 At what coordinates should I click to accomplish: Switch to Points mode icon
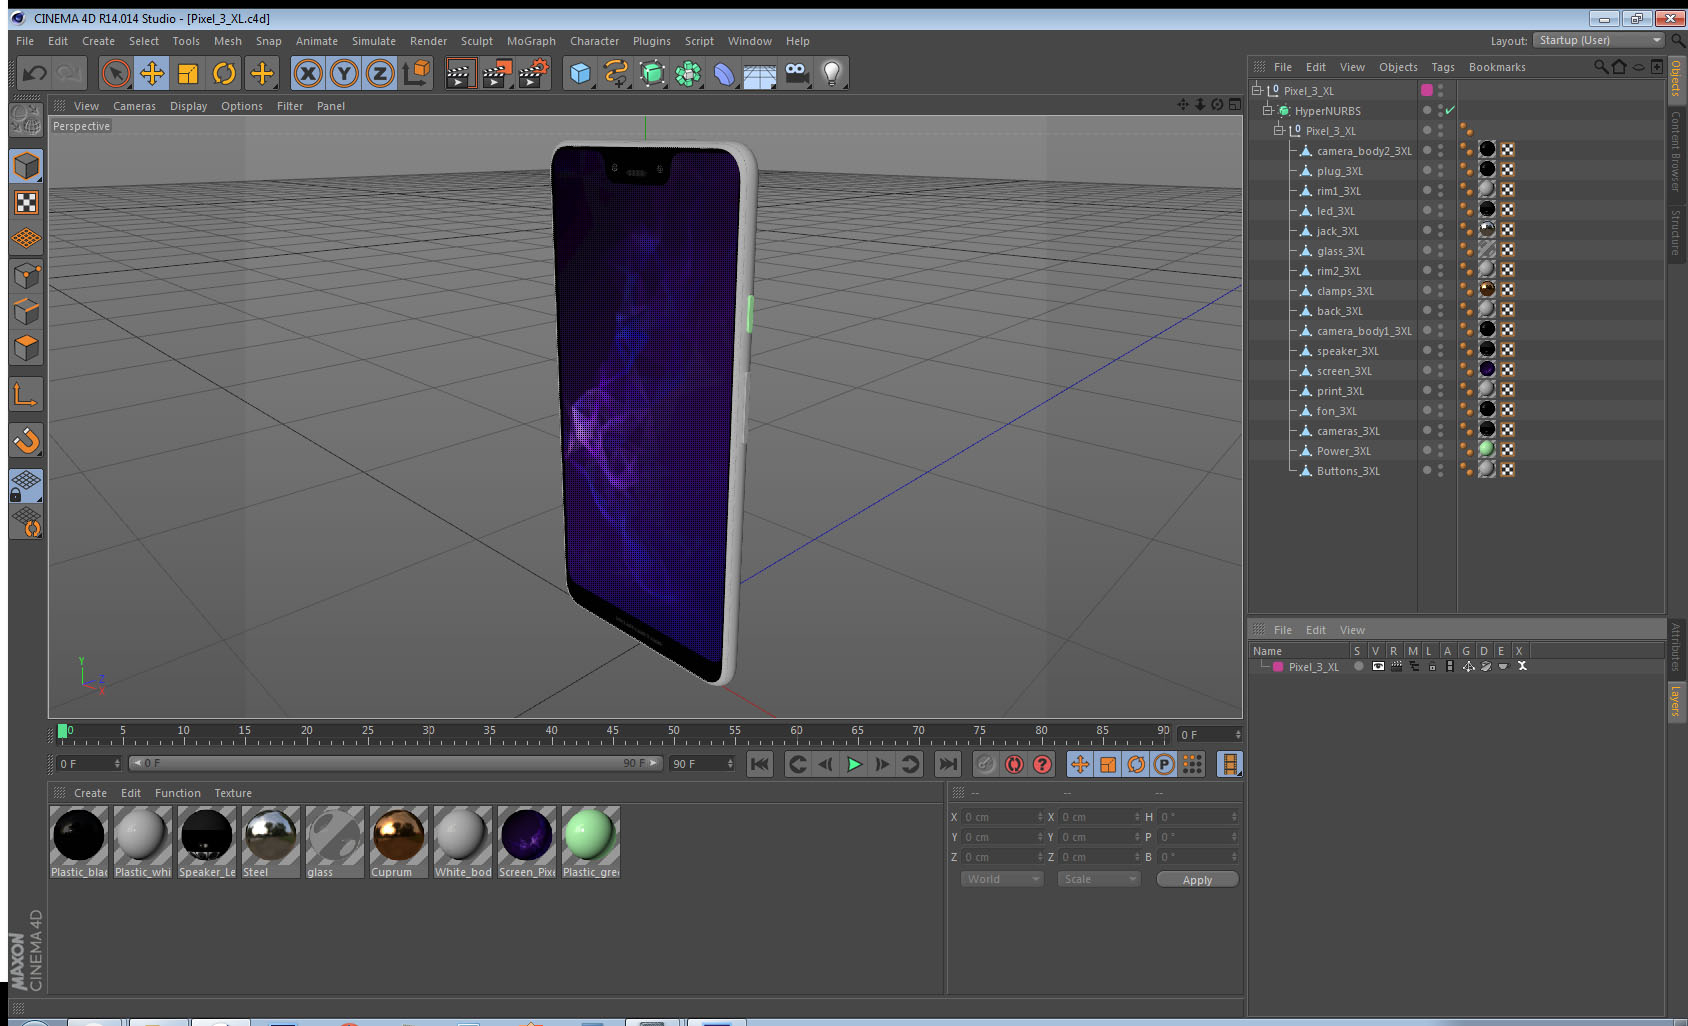(x=26, y=275)
